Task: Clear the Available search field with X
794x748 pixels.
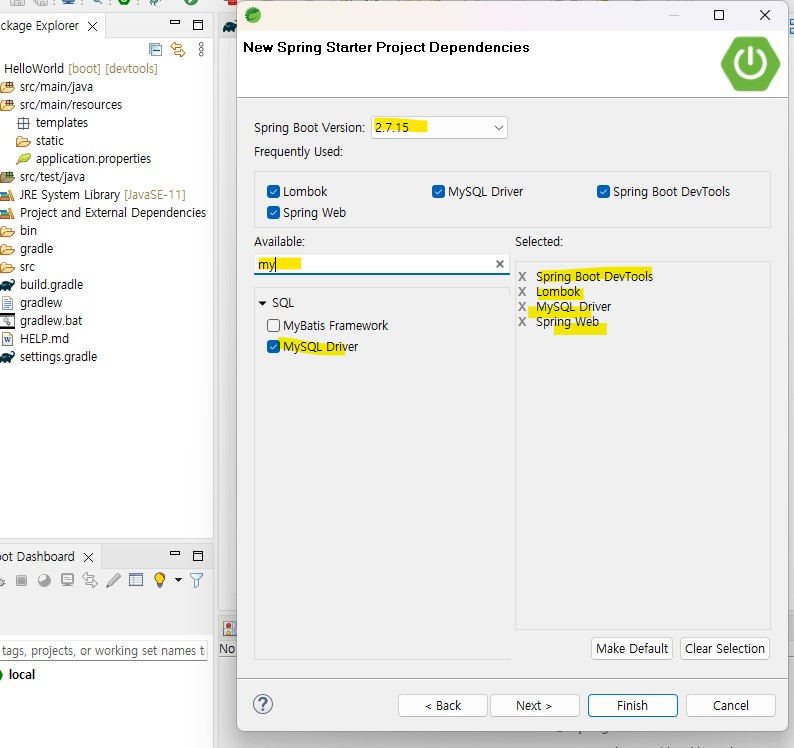Action: 500,264
